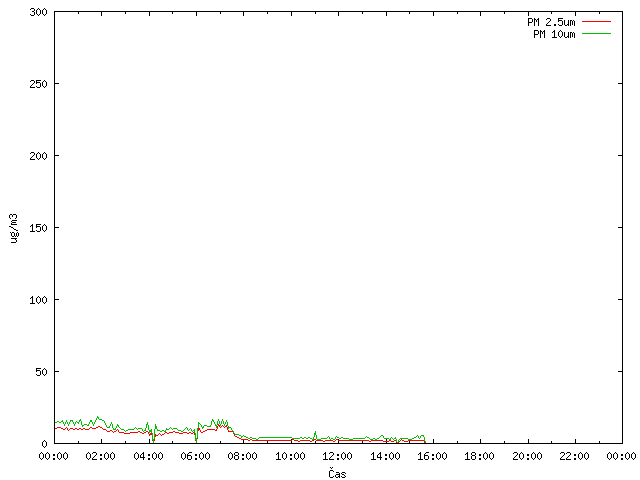This screenshot has width=640, height=480.
Task: Click the x-axis time label 20:00
Action: tap(527, 456)
